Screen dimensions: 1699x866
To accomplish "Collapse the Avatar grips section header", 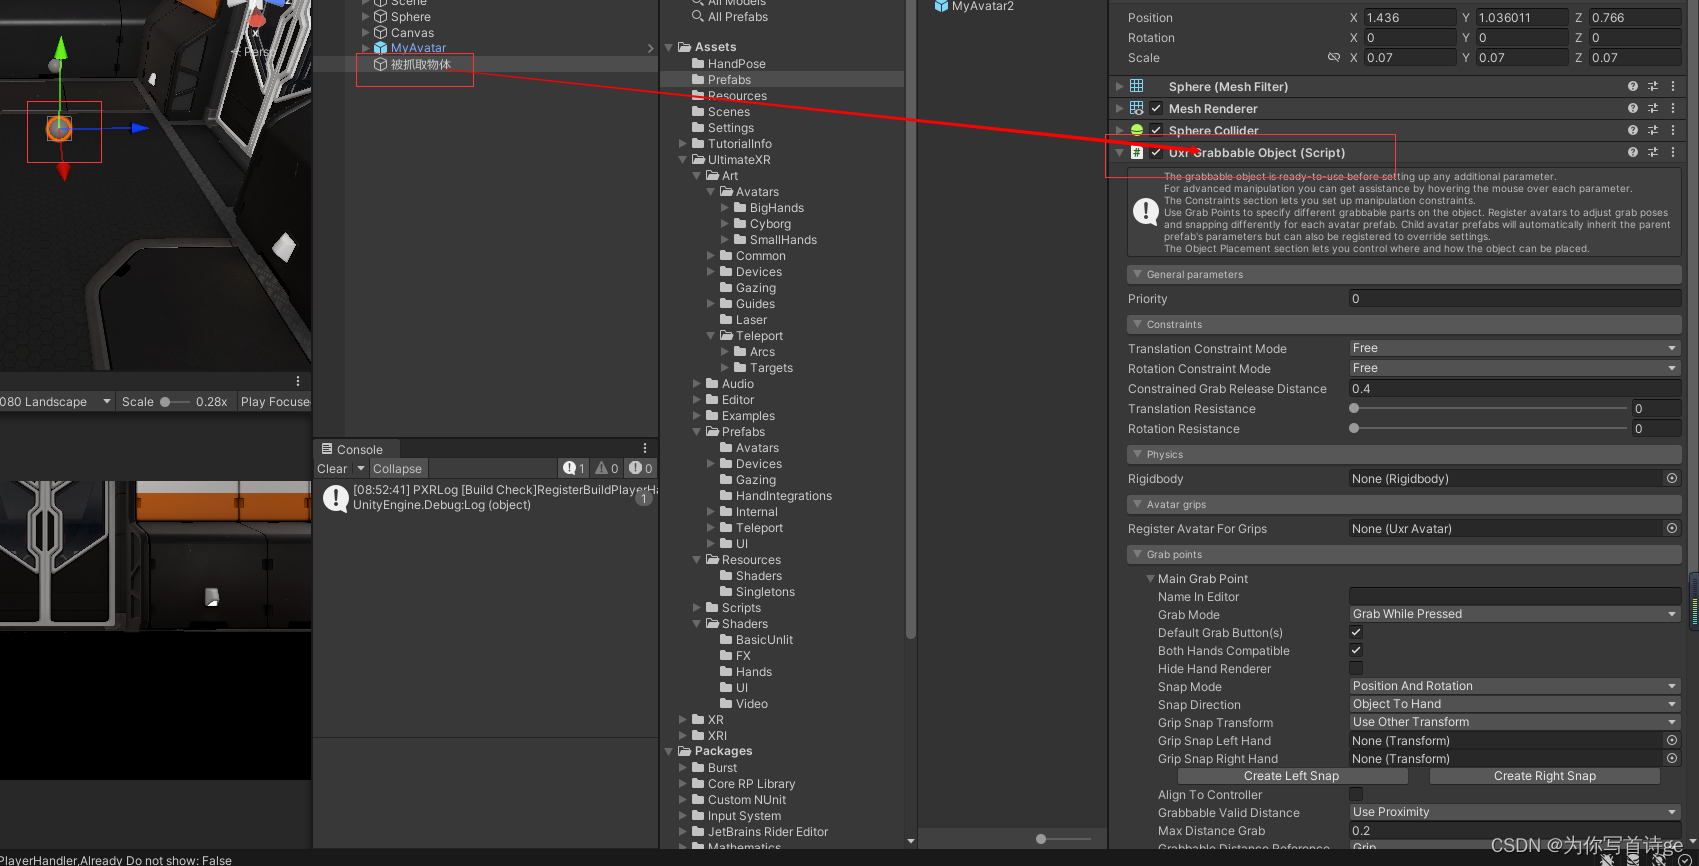I will pos(1405,504).
